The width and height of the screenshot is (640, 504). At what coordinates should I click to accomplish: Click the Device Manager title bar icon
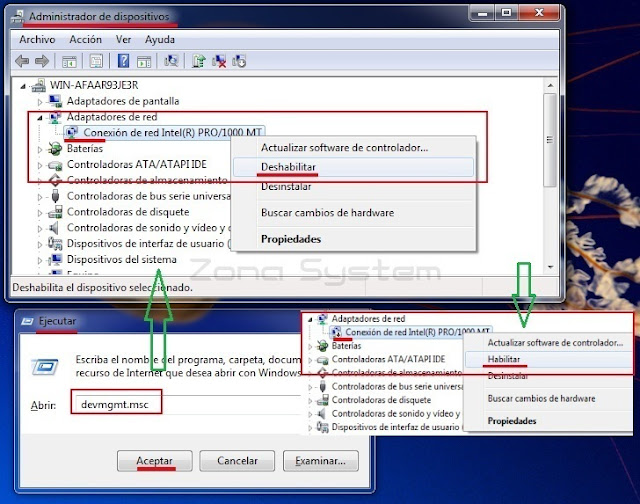18,17
